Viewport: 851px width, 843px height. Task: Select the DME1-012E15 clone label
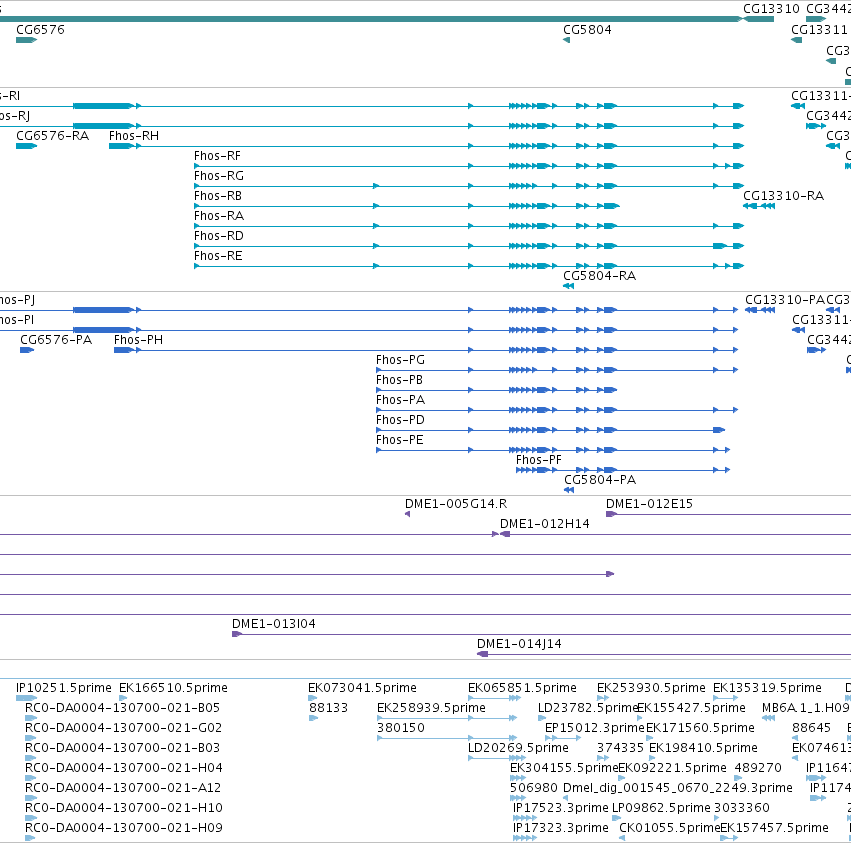pos(650,504)
